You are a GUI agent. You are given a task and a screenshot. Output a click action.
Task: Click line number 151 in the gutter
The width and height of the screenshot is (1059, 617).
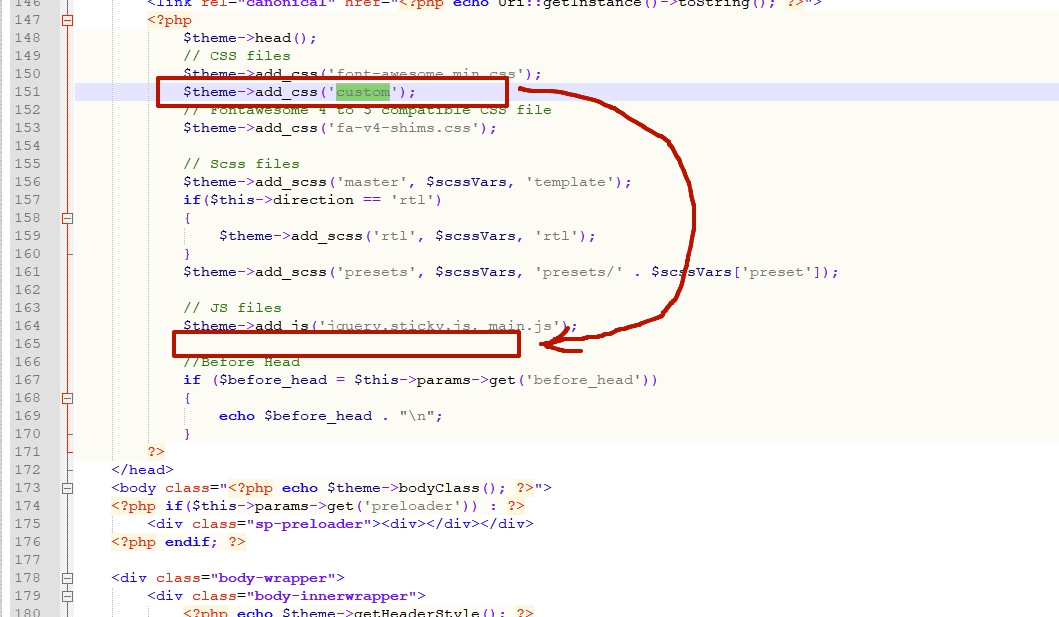click(26, 92)
